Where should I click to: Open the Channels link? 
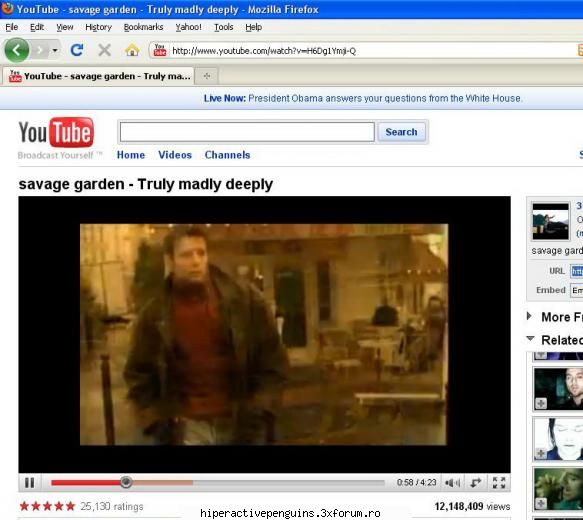tap(227, 155)
